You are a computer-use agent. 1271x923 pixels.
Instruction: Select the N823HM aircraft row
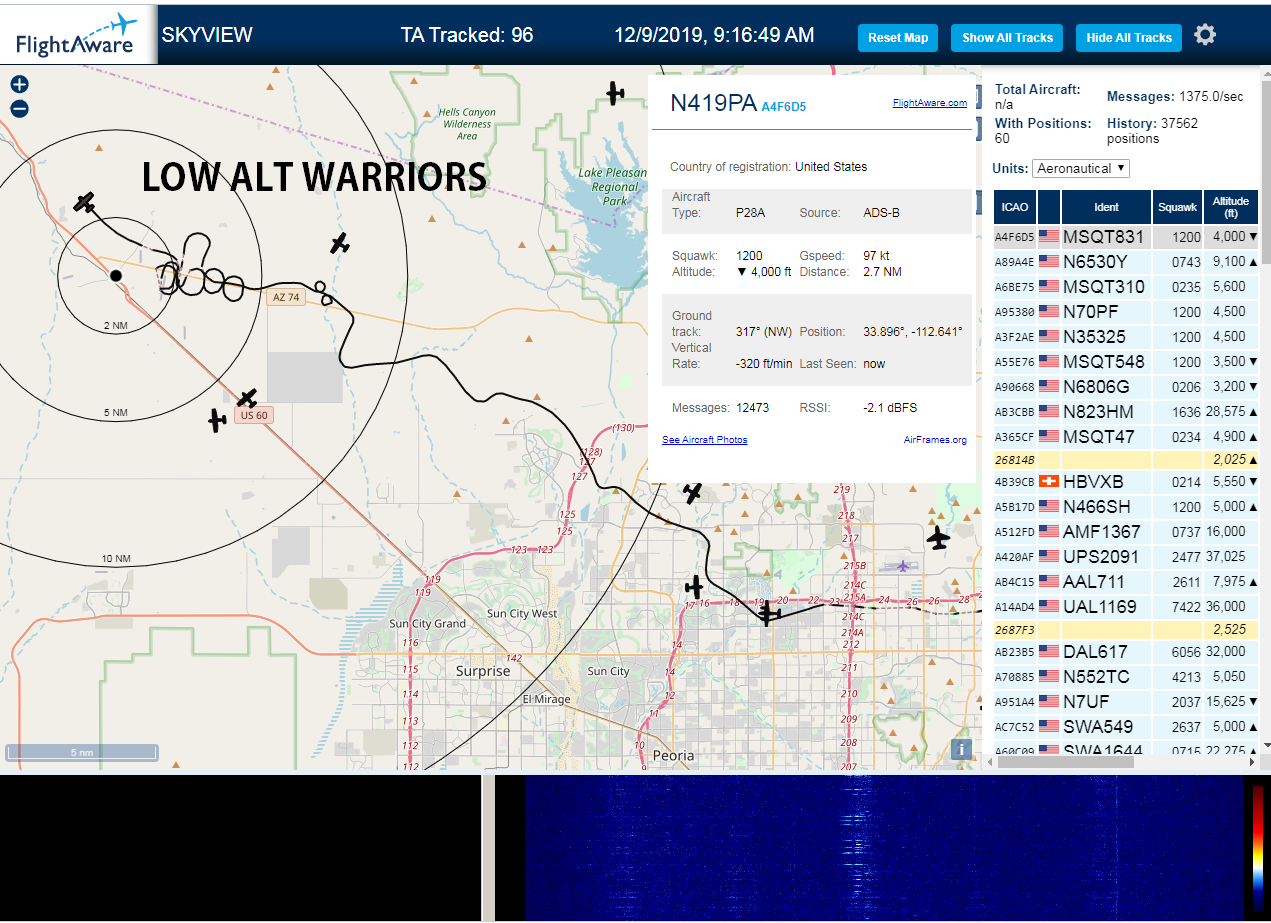pyautogui.click(x=1126, y=412)
